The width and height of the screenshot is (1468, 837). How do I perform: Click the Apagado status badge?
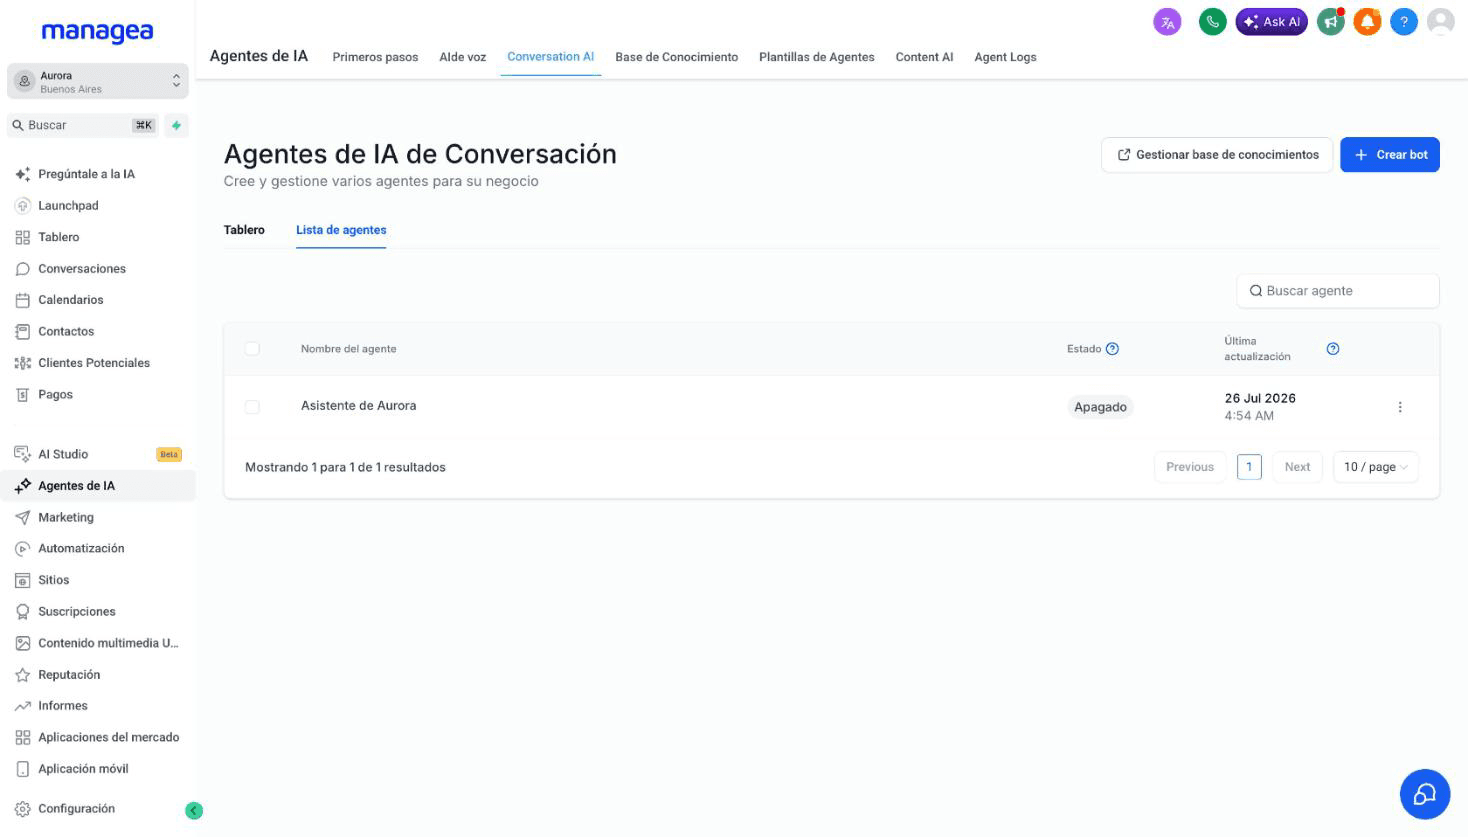pyautogui.click(x=1100, y=407)
